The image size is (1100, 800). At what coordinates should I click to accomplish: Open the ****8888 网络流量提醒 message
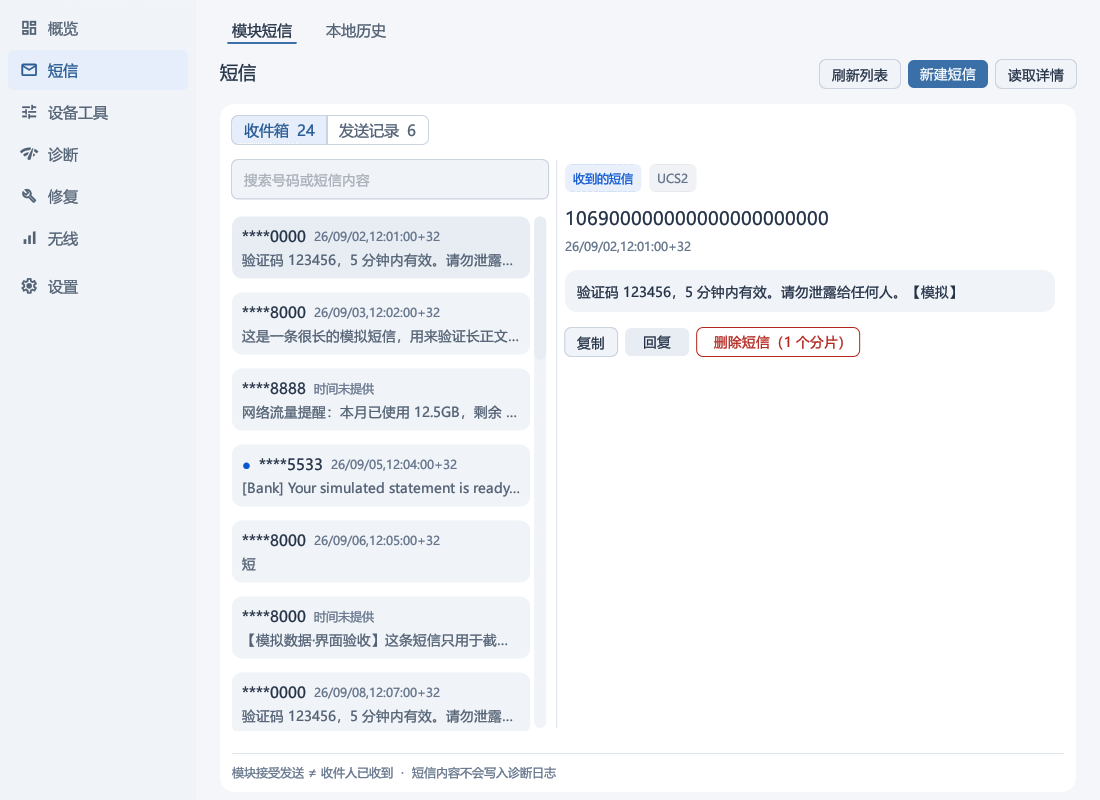click(380, 399)
